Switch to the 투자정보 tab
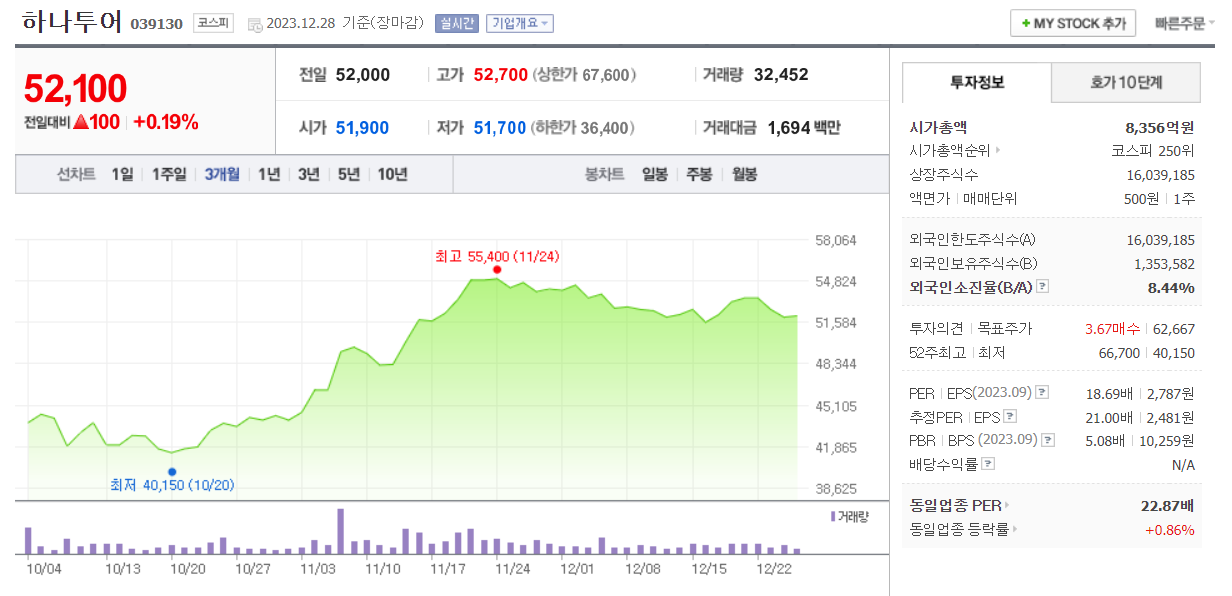The width and height of the screenshot is (1232, 596). (x=977, y=82)
